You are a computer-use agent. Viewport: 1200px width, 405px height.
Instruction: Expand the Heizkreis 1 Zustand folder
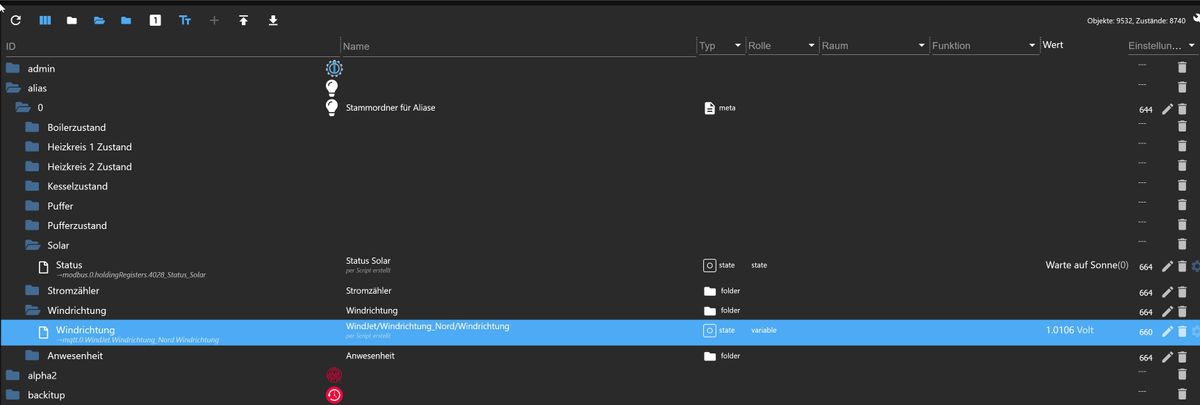33,147
